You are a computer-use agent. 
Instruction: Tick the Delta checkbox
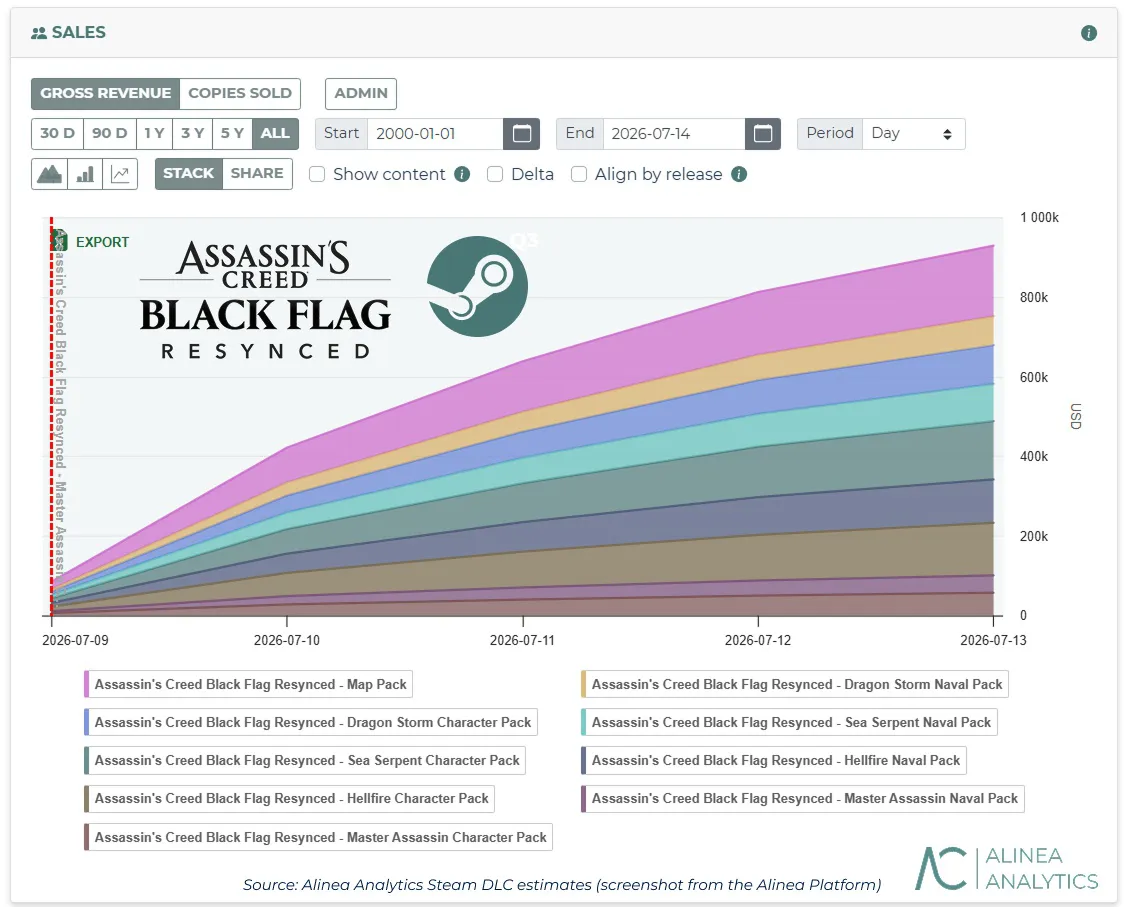pos(494,174)
